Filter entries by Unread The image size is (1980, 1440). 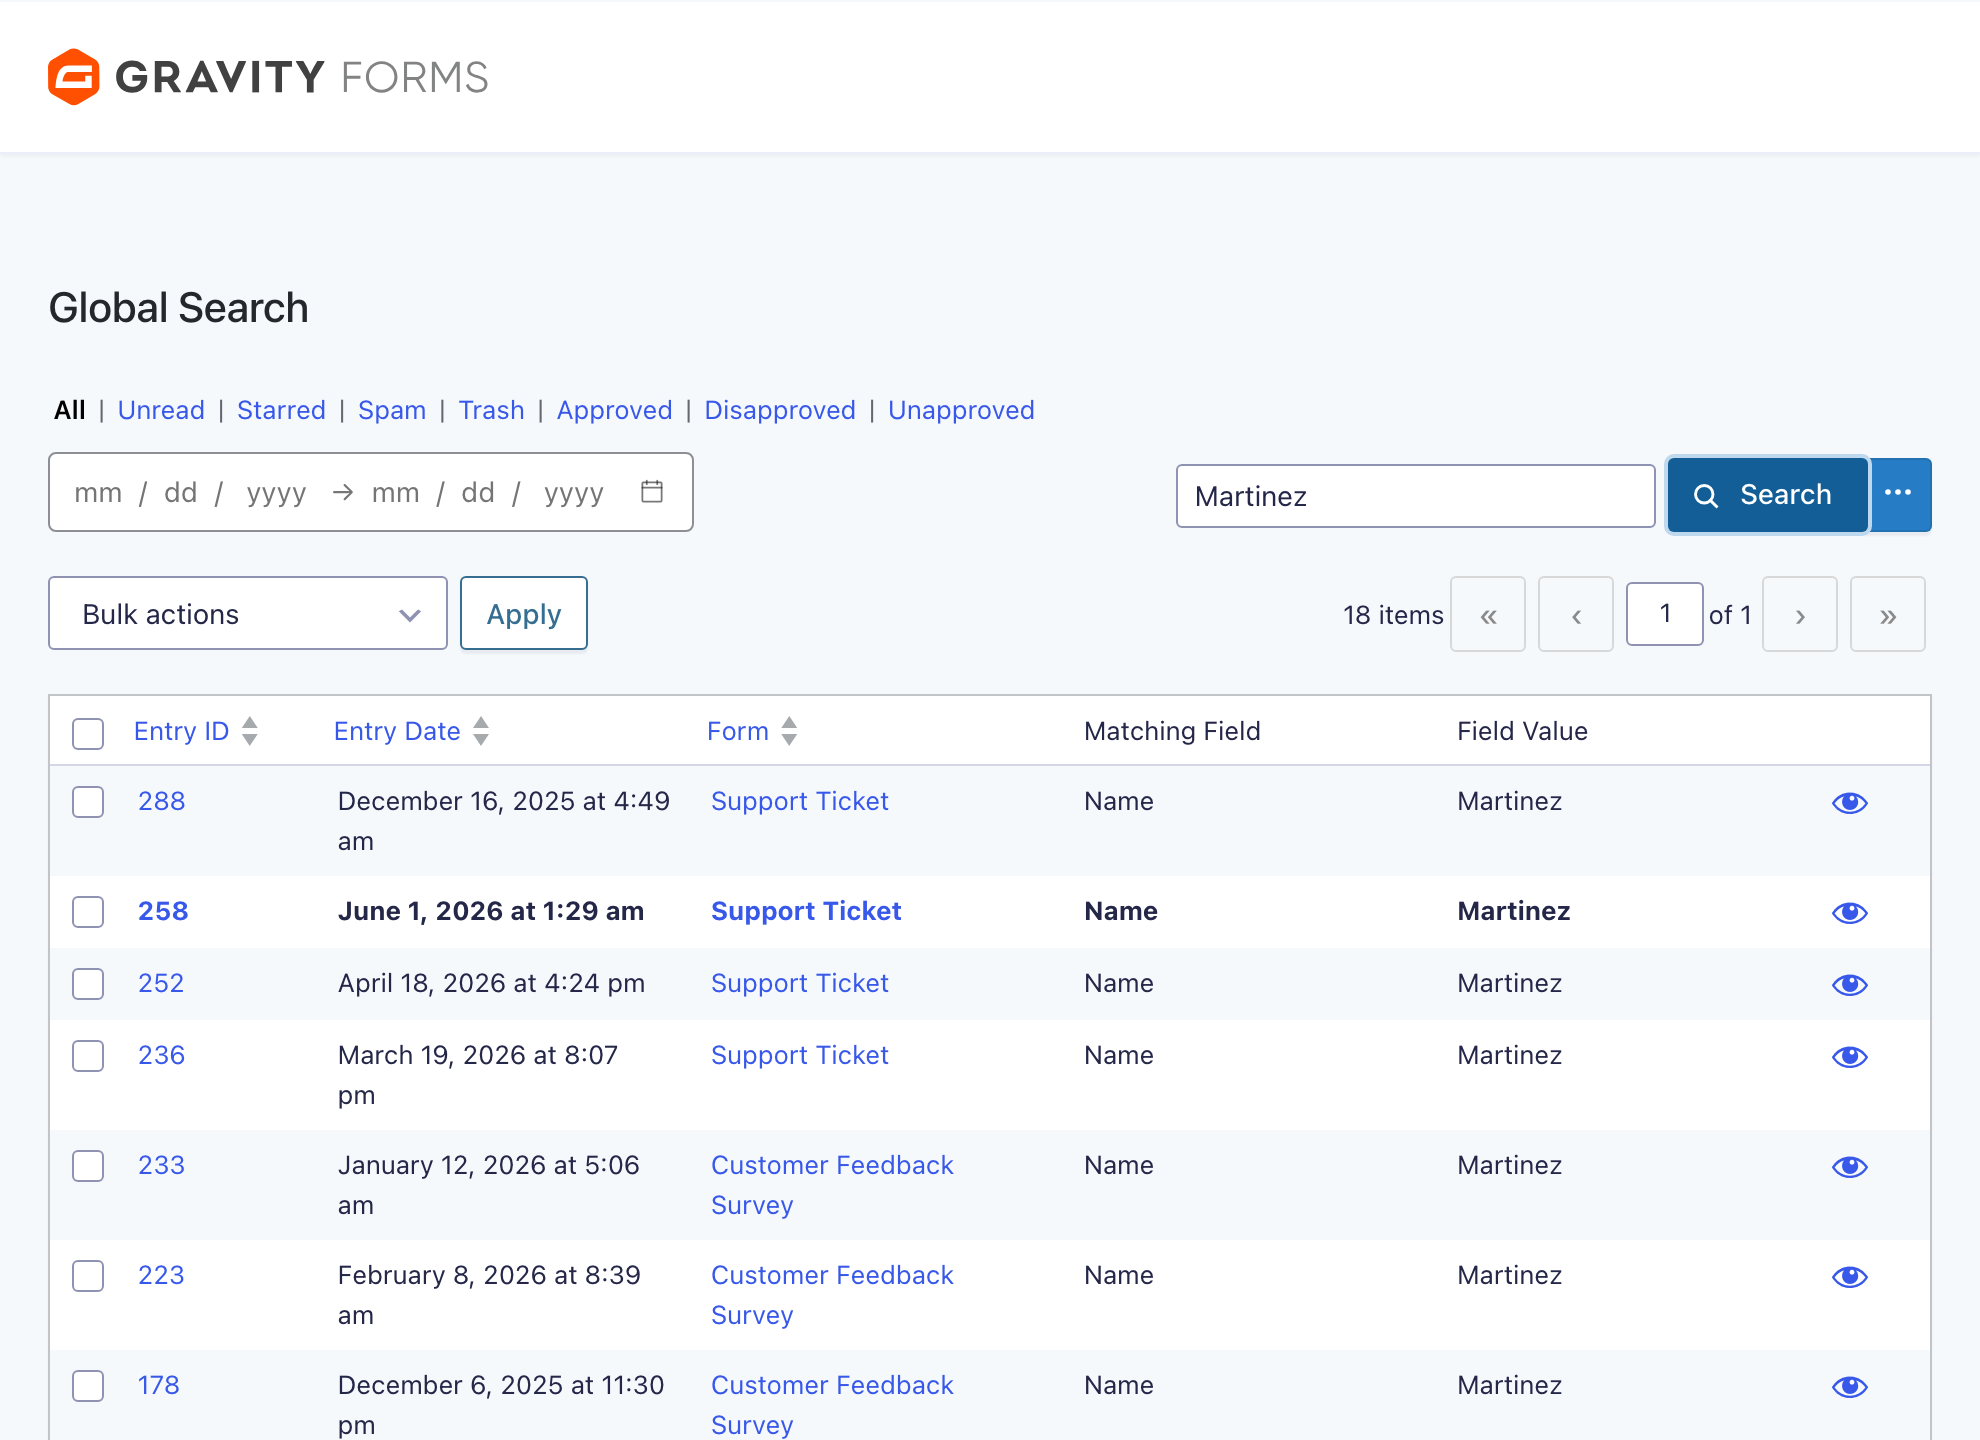point(161,410)
